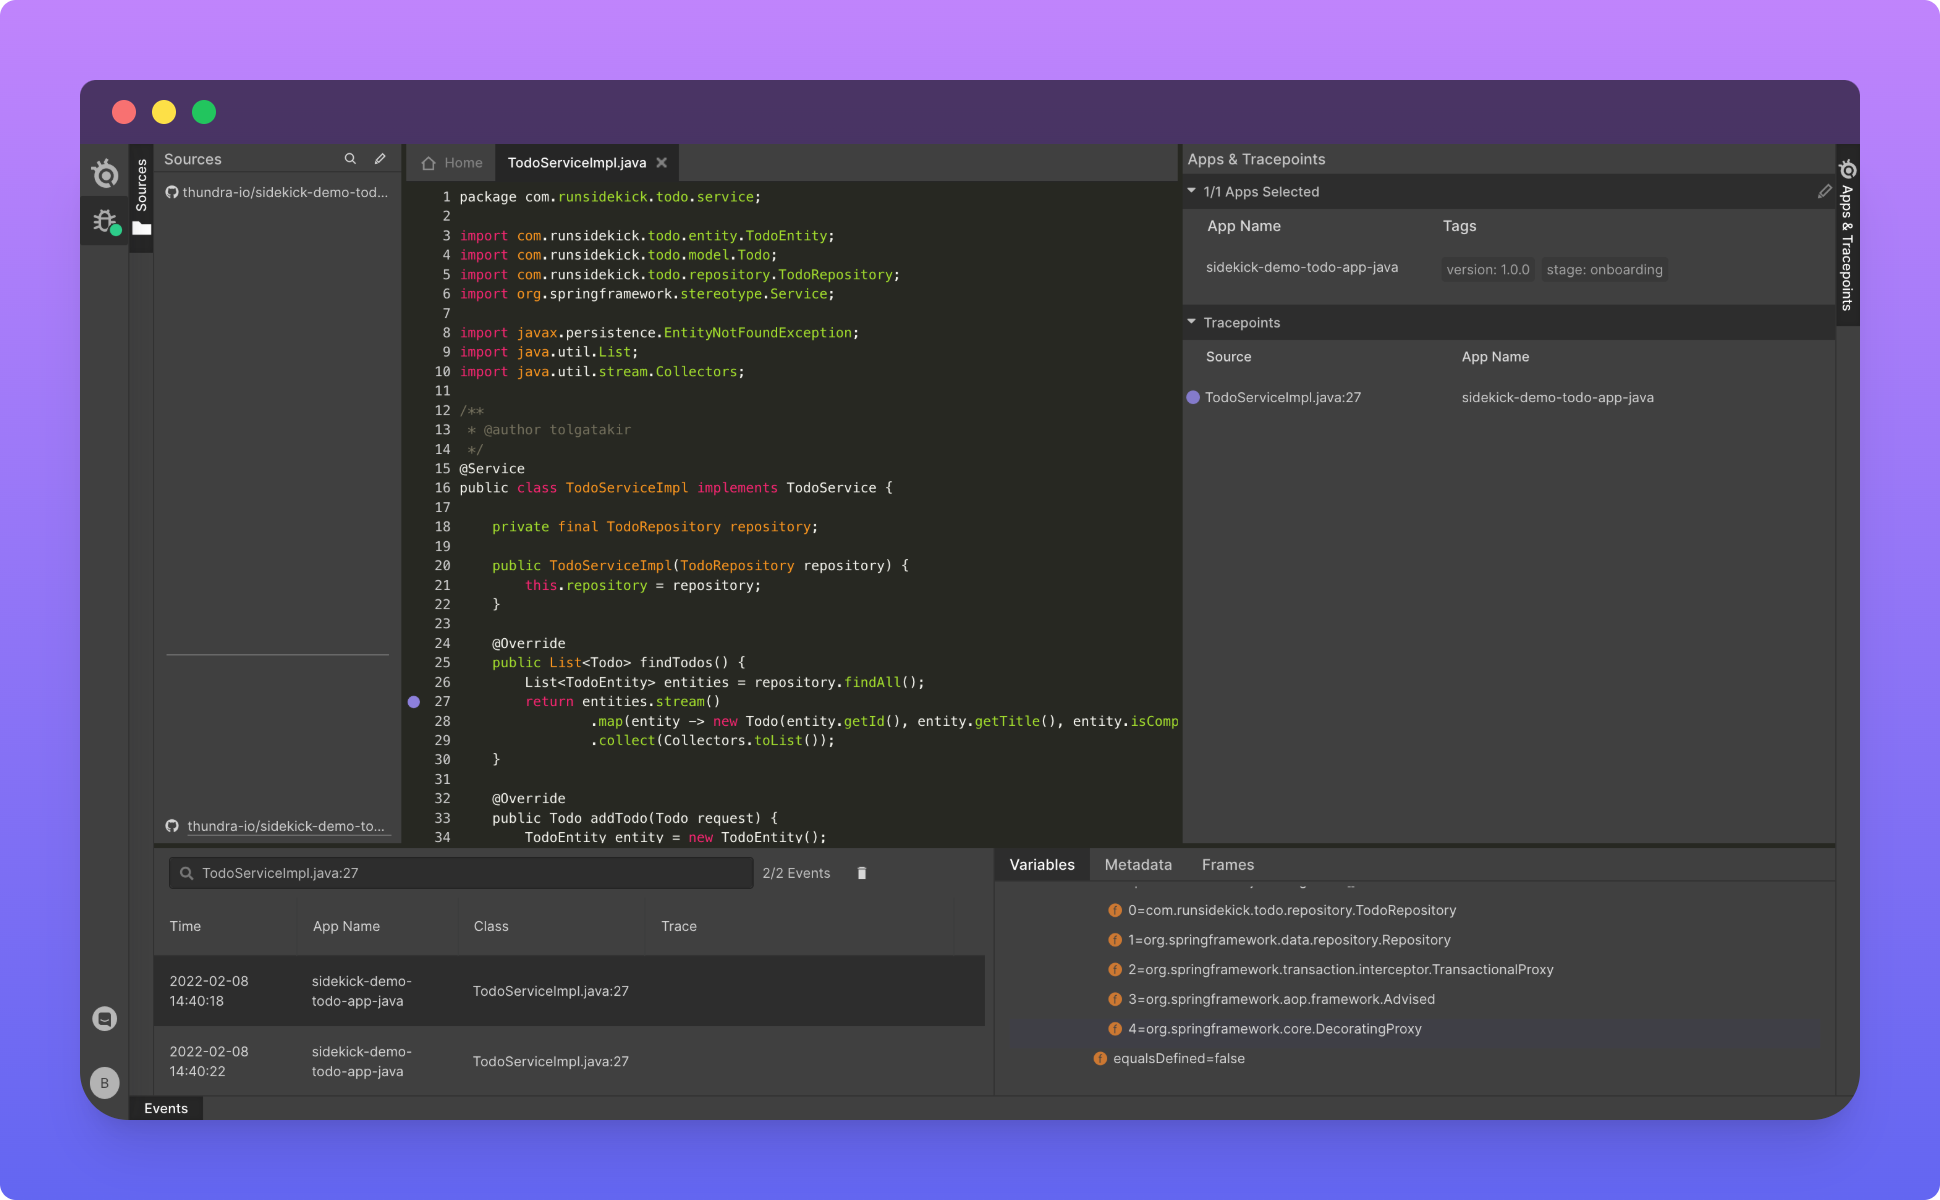Click the search magnifier in events filter
Viewport: 1940px width, 1200px height.
(x=186, y=873)
